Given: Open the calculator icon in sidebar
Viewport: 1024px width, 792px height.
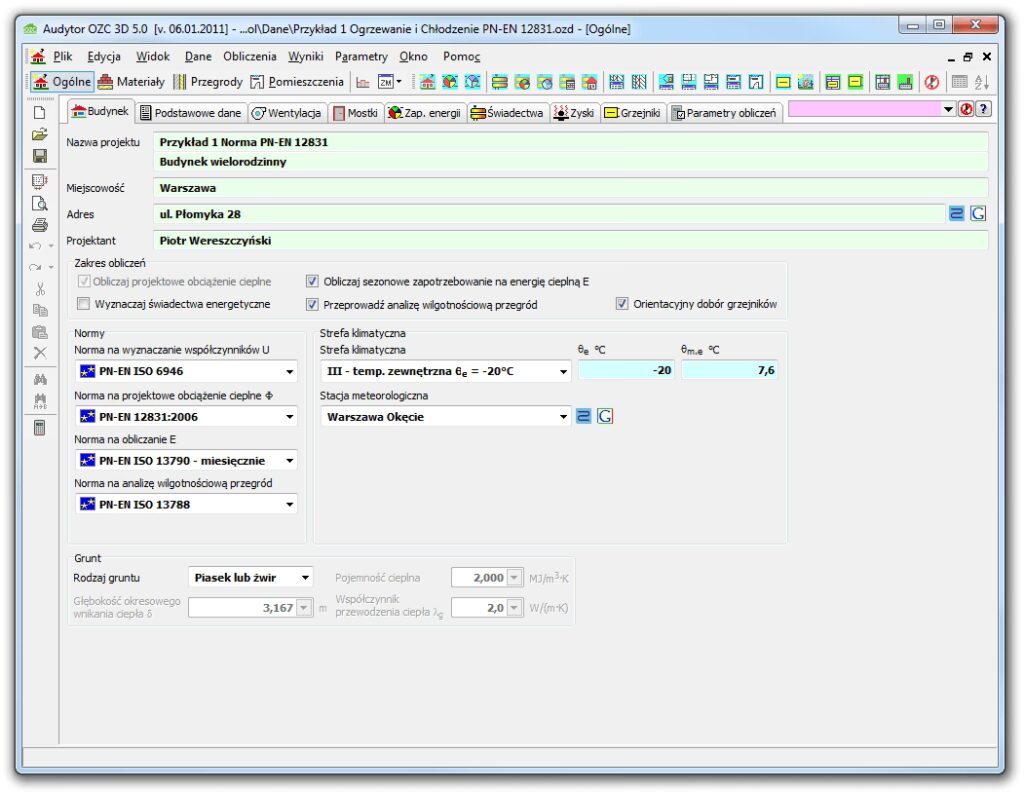Looking at the screenshot, I should click(x=40, y=428).
